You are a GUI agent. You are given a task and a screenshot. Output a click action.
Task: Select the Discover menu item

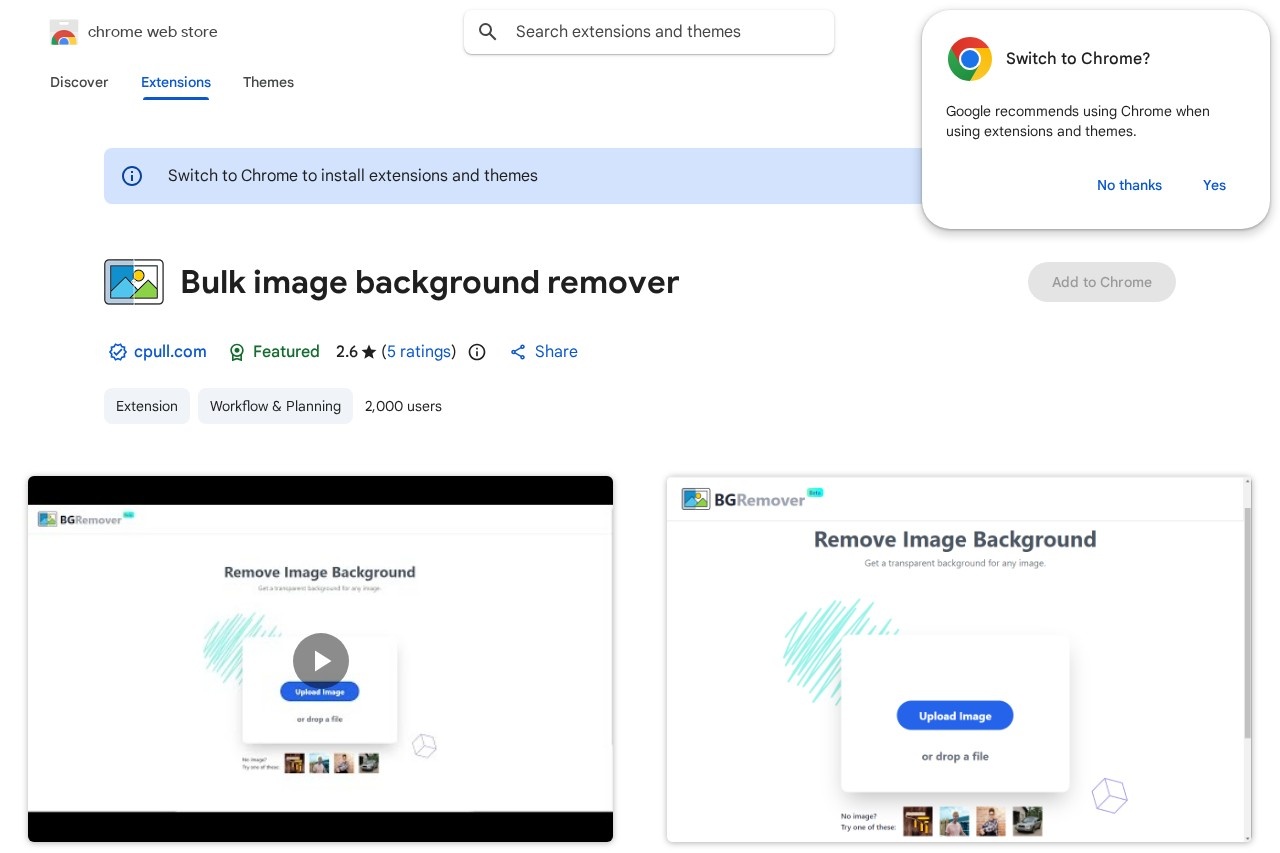pos(79,82)
